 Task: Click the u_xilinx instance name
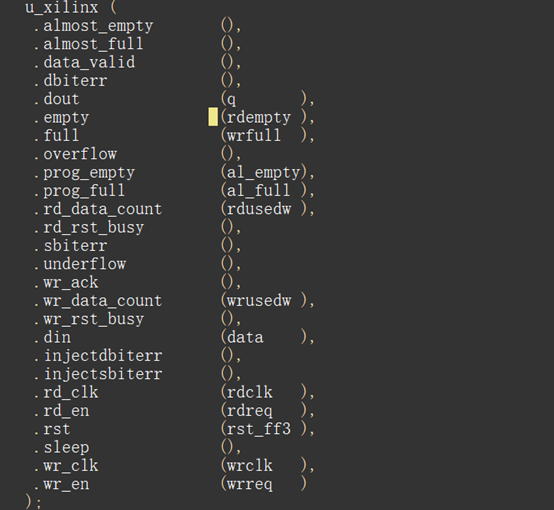61,8
